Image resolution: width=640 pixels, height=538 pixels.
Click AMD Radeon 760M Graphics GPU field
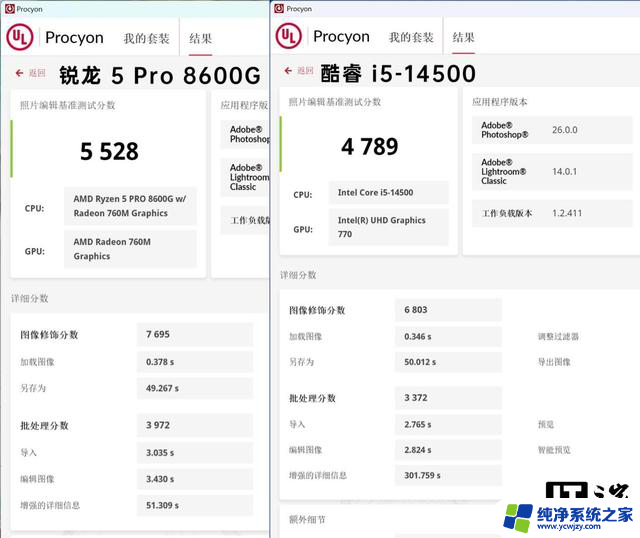130,249
